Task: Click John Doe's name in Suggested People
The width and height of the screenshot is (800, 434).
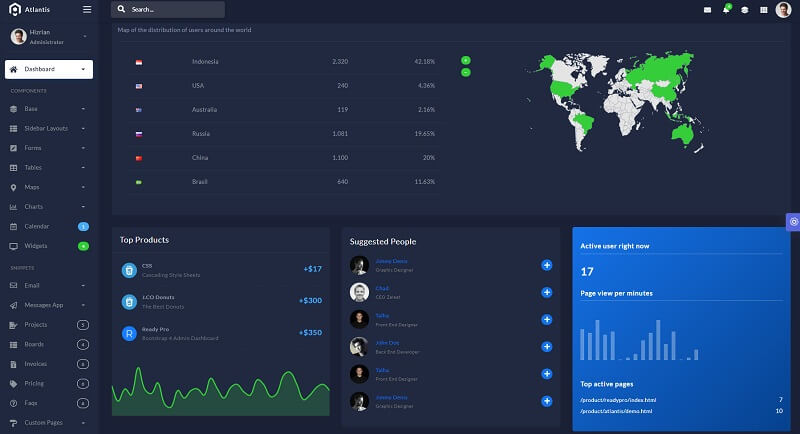Action: [388, 342]
